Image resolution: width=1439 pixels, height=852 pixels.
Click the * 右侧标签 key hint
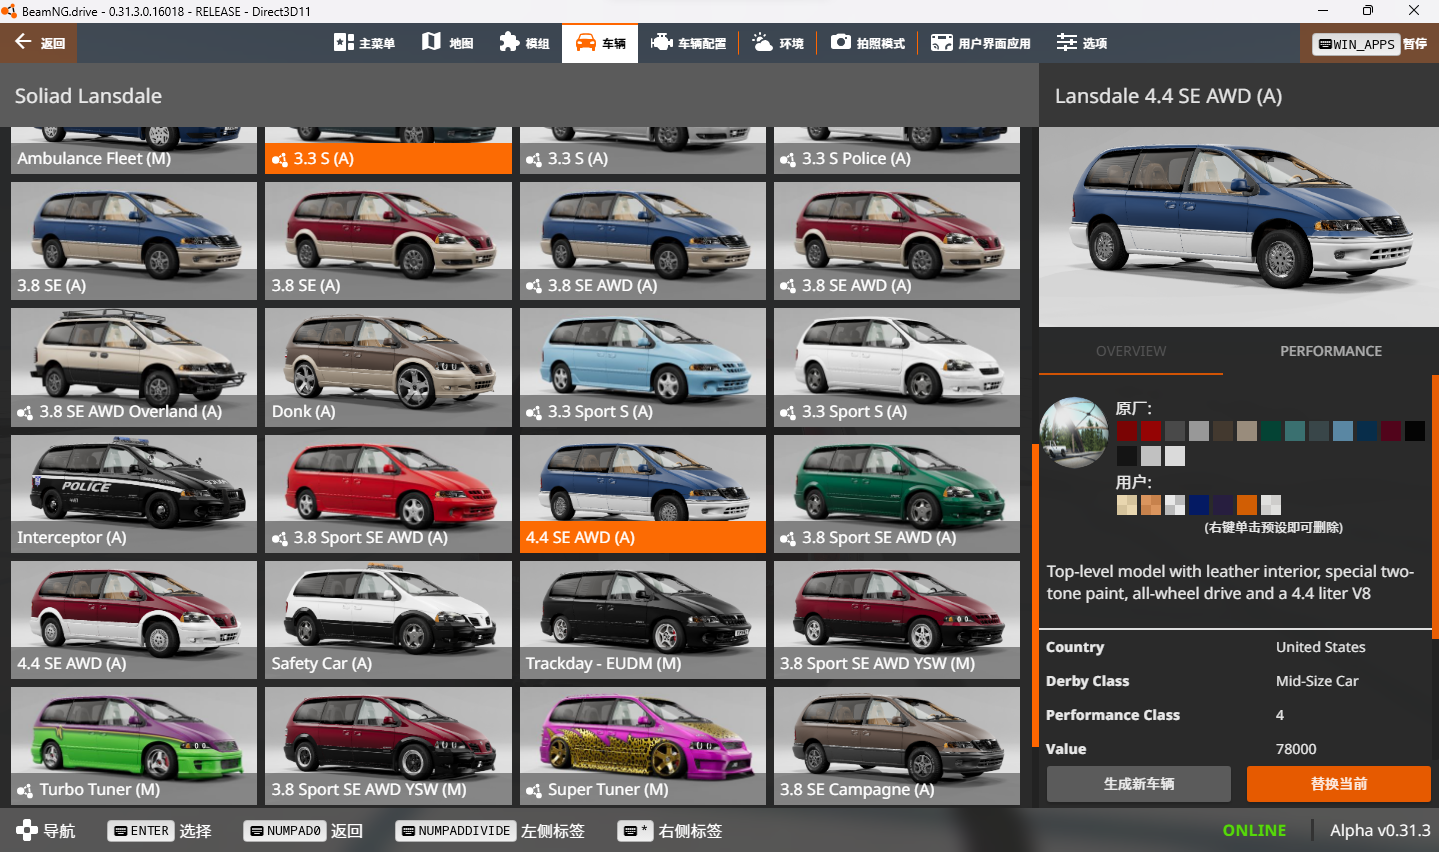click(x=670, y=831)
